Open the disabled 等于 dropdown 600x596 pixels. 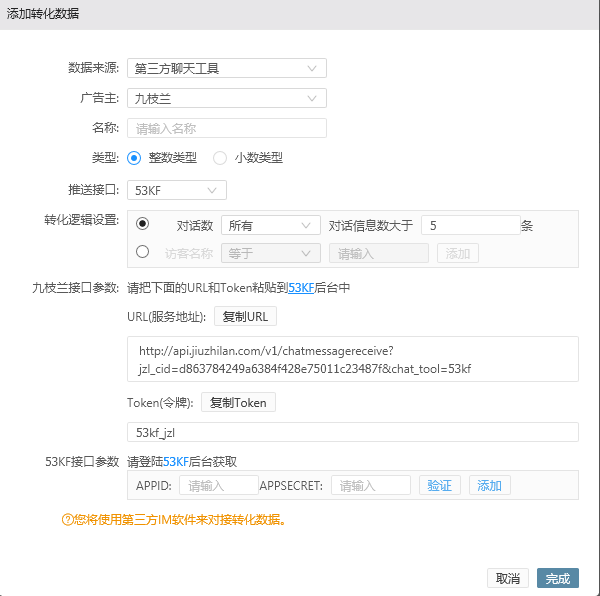click(271, 253)
